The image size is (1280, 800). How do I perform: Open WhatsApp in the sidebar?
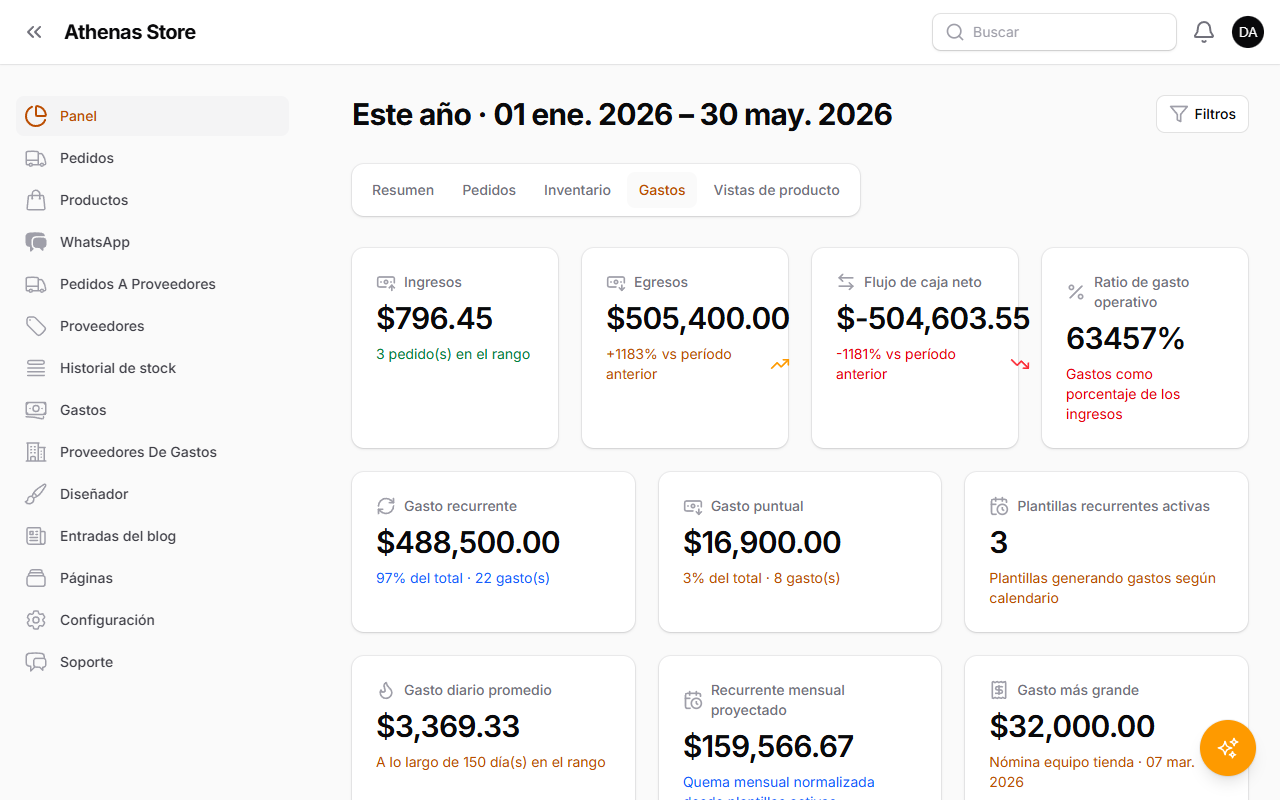tap(153, 242)
